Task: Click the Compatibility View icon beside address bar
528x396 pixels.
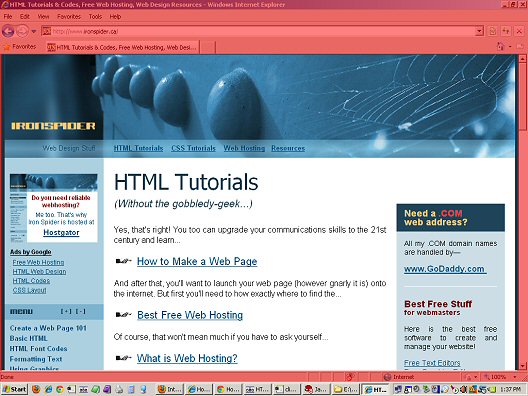Action: tap(492, 32)
